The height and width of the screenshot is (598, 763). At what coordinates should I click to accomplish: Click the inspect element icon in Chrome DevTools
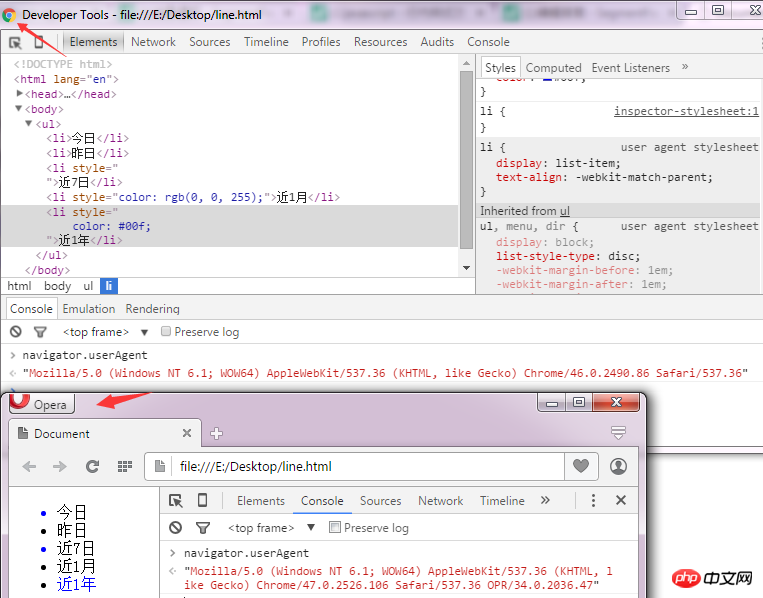pyautogui.click(x=16, y=42)
